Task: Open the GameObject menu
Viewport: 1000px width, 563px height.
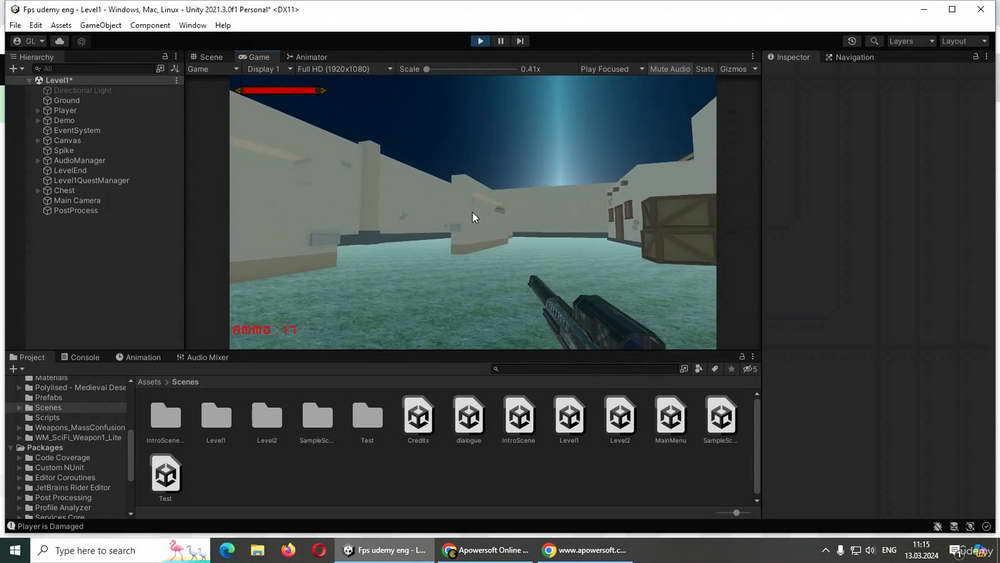Action: click(101, 26)
